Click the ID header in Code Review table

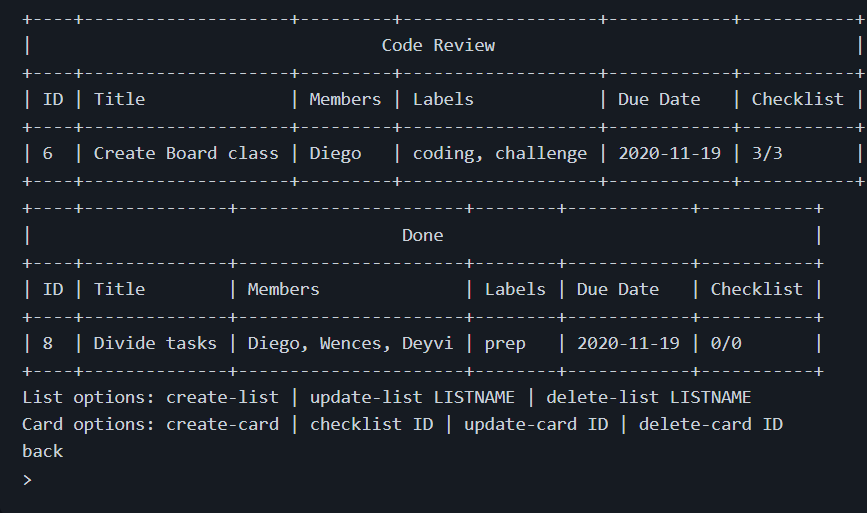53,100
